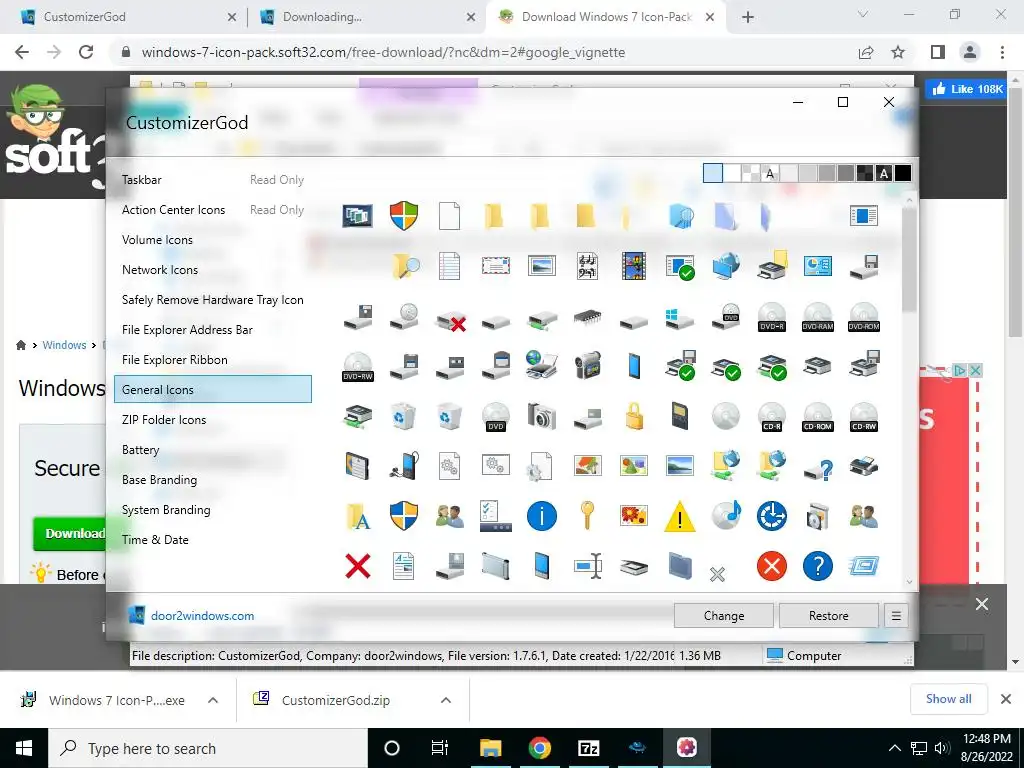Image resolution: width=1024 pixels, height=768 pixels.
Task: Pick the DVD-R disc icon
Action: 772,317
